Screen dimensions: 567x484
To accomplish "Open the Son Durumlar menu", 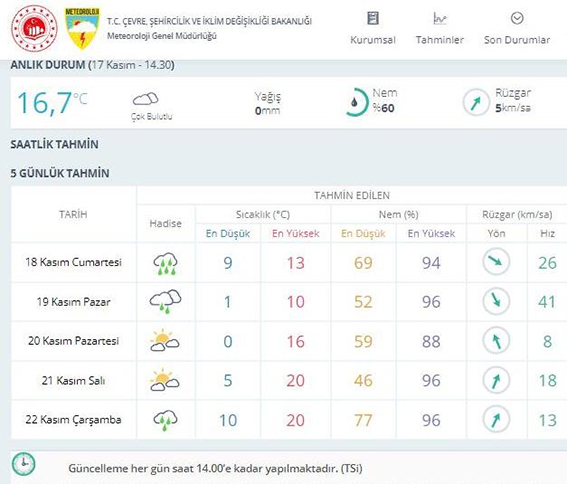I will pyautogui.click(x=517, y=40).
